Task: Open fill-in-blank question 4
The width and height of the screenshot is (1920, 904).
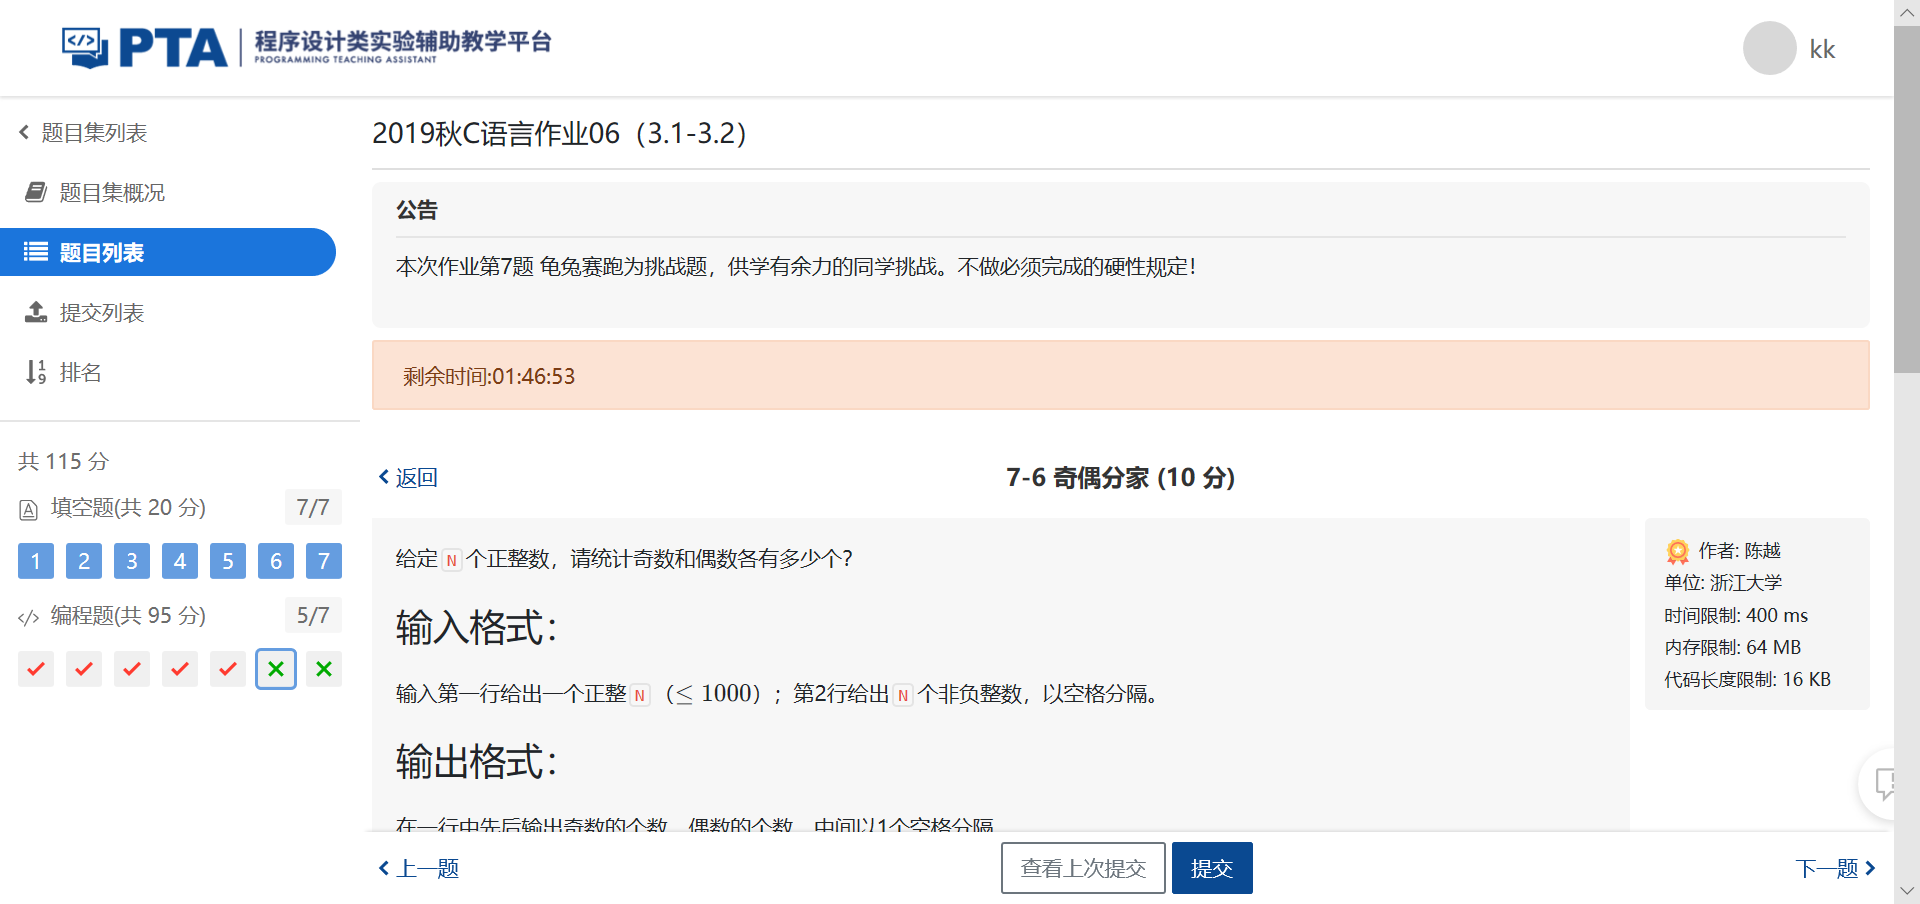Action: tap(180, 561)
